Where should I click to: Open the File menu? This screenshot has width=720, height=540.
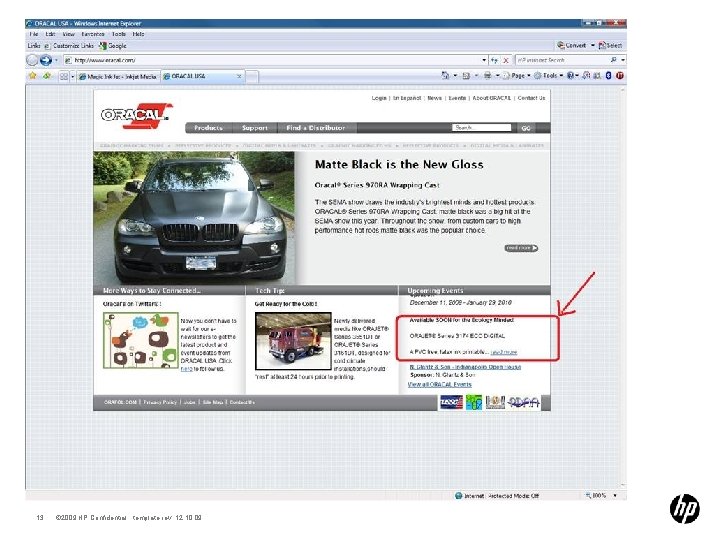coord(34,34)
